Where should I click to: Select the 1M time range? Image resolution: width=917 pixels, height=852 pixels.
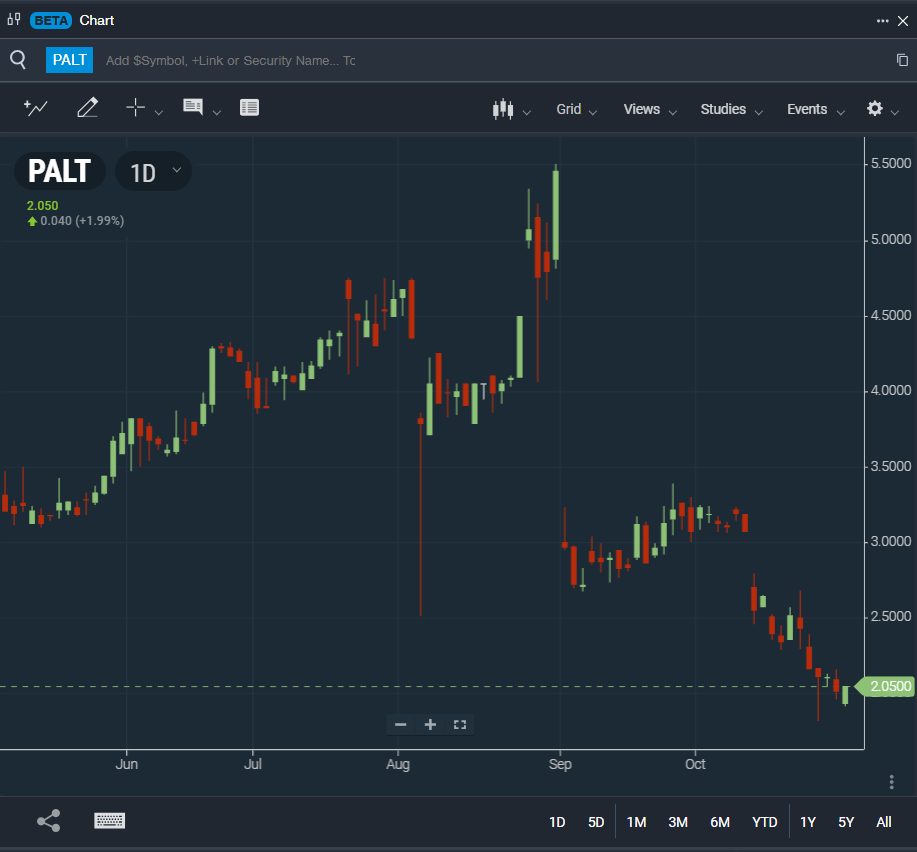[636, 822]
